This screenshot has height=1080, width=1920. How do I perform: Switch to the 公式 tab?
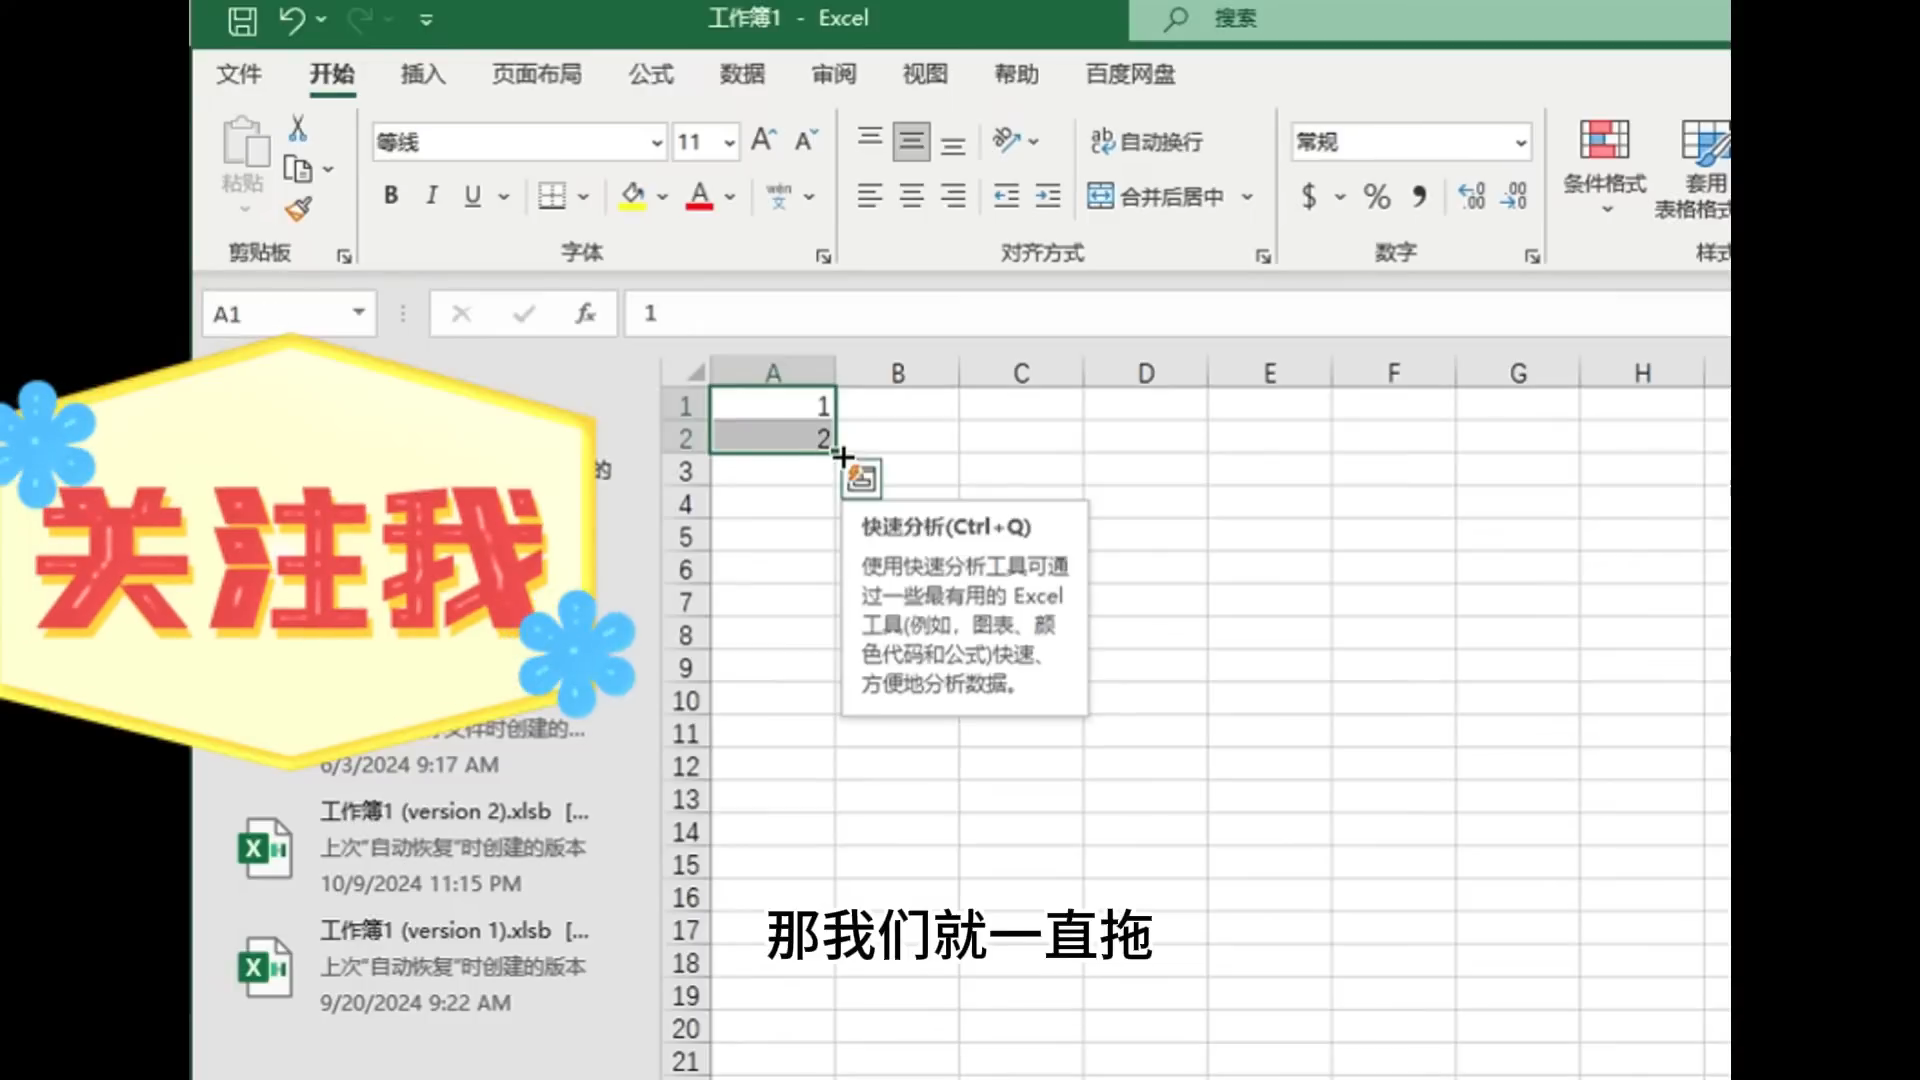651,74
